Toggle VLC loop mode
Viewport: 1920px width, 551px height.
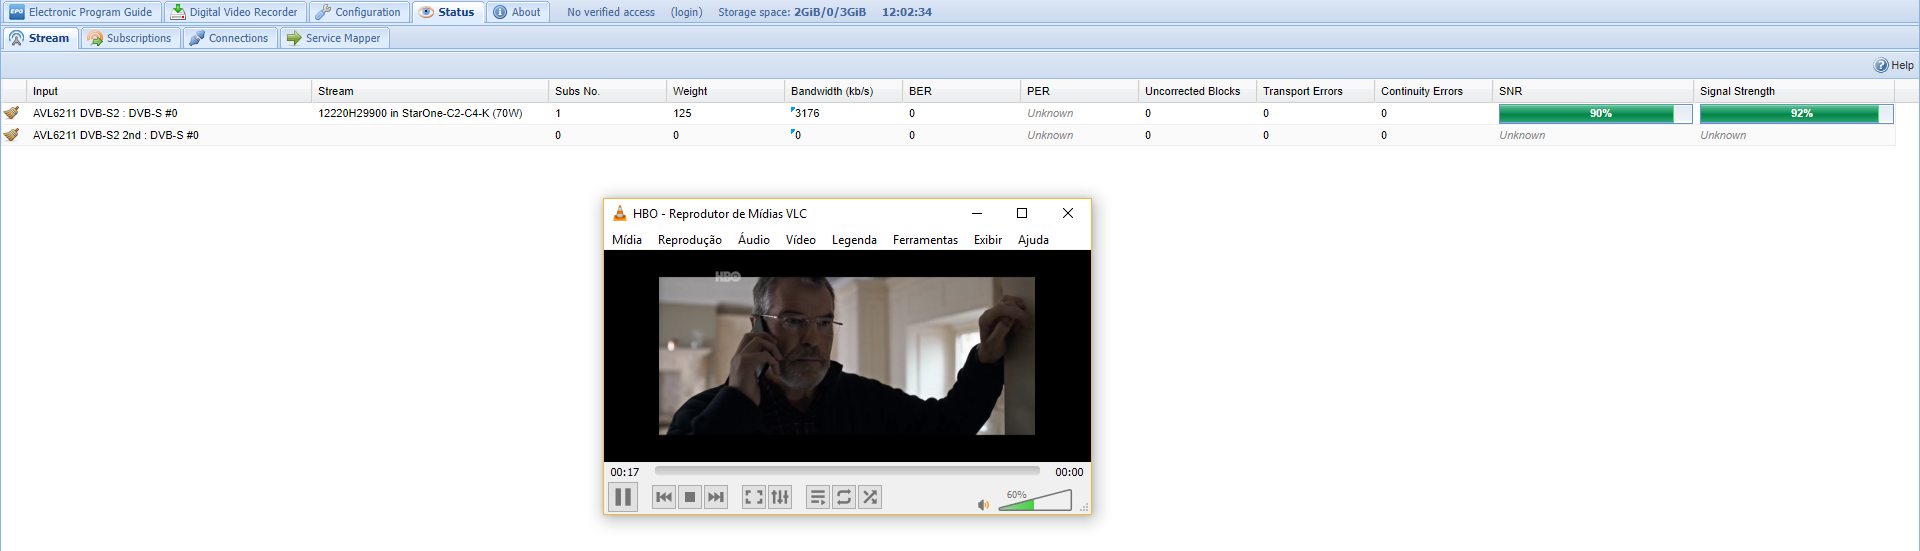click(844, 497)
